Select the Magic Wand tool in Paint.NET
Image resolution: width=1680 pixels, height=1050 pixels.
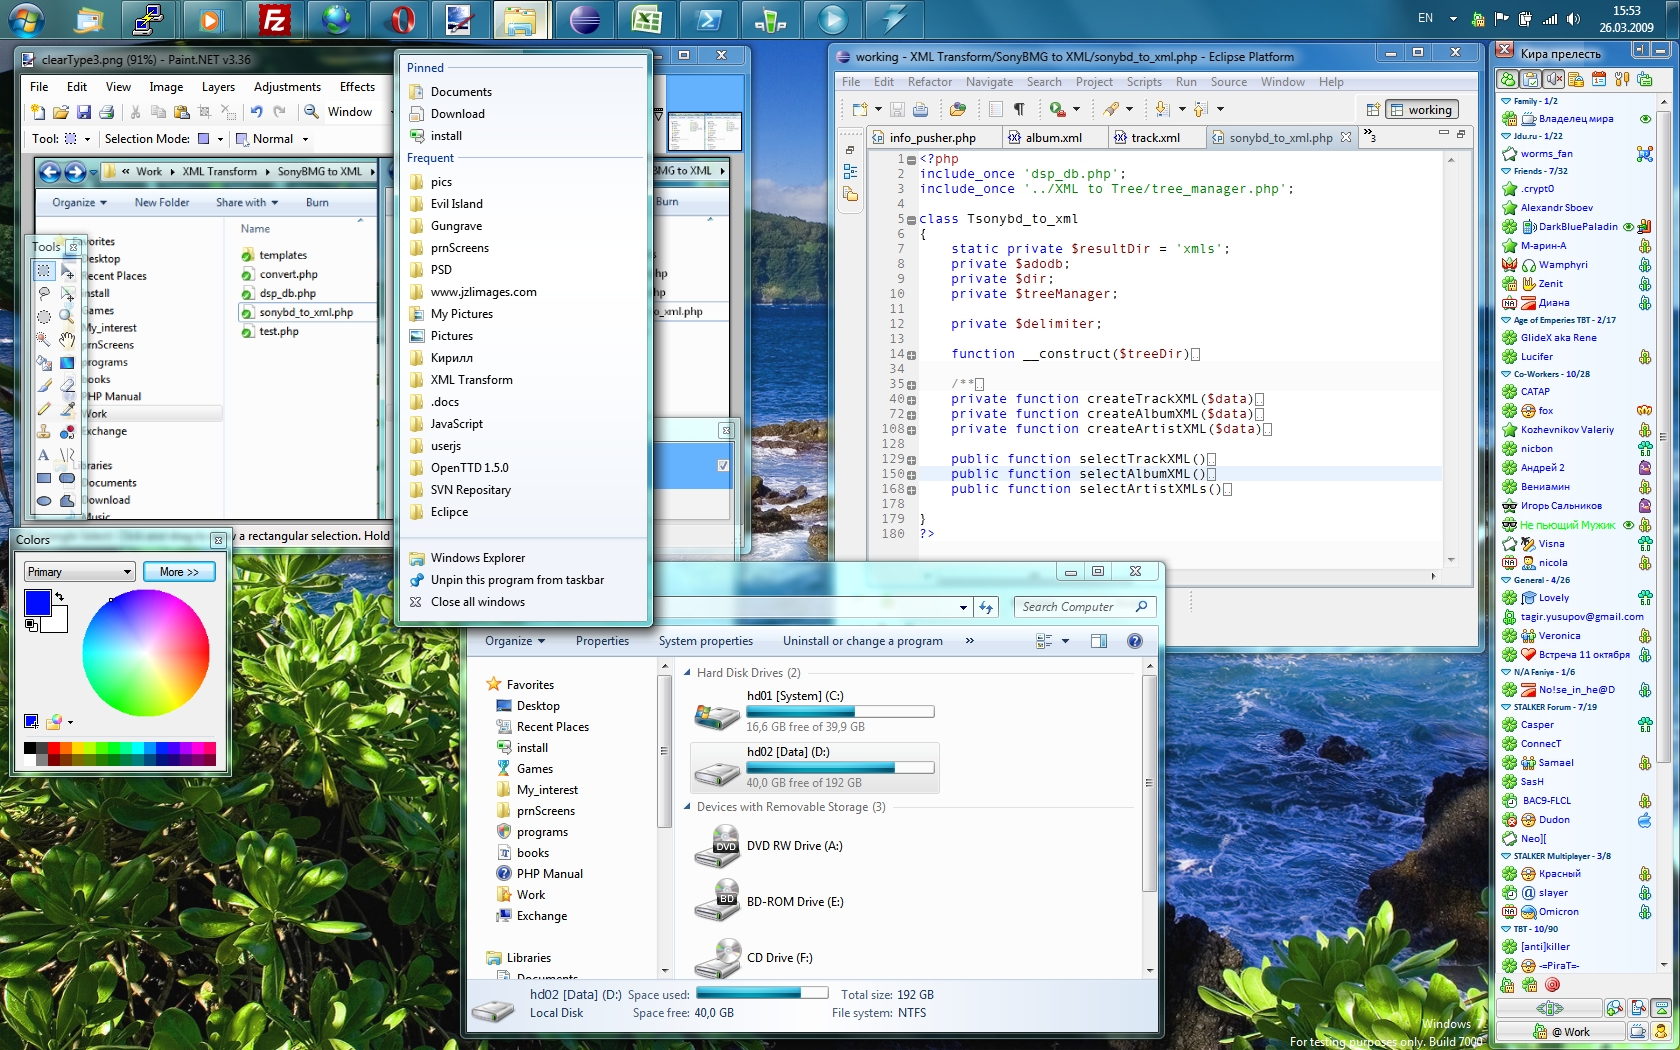(43, 339)
